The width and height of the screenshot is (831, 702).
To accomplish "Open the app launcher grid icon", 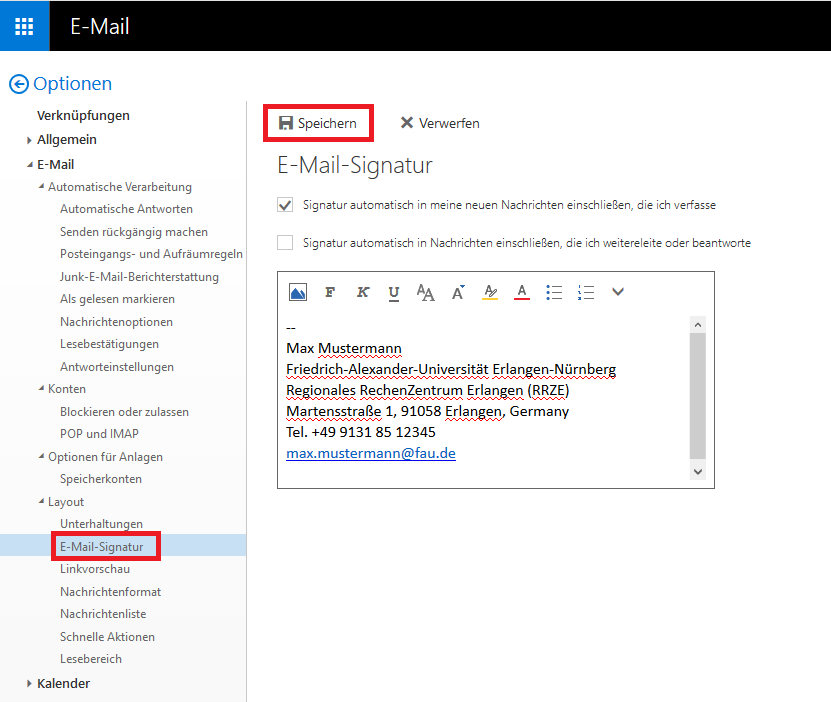I will point(24,26).
